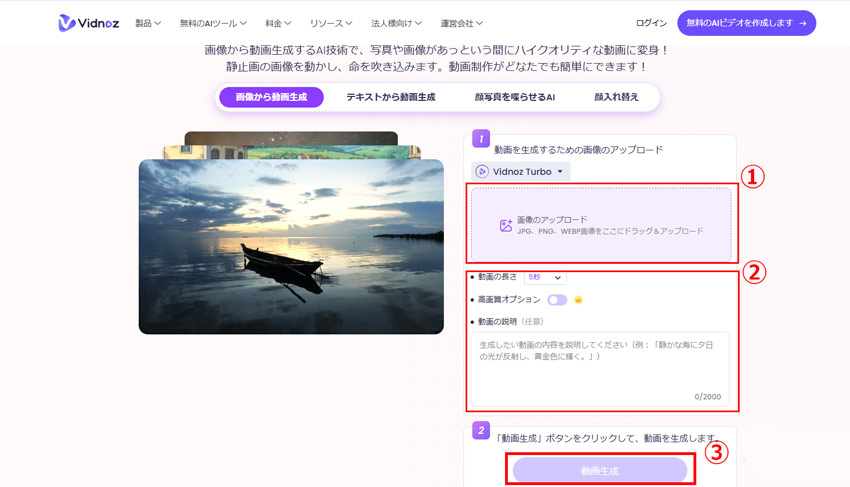Screen dimensions: 850x487
Task: Expand the 無料のAIツール menu
Action: pos(213,23)
